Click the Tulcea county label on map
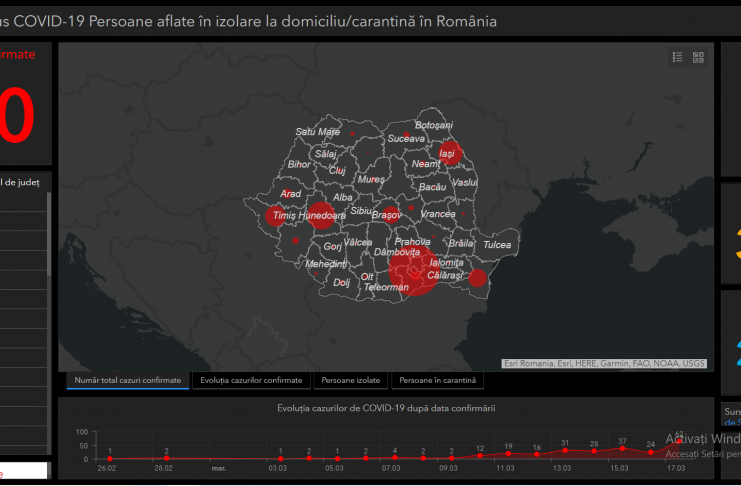This screenshot has width=741, height=486. click(497, 245)
